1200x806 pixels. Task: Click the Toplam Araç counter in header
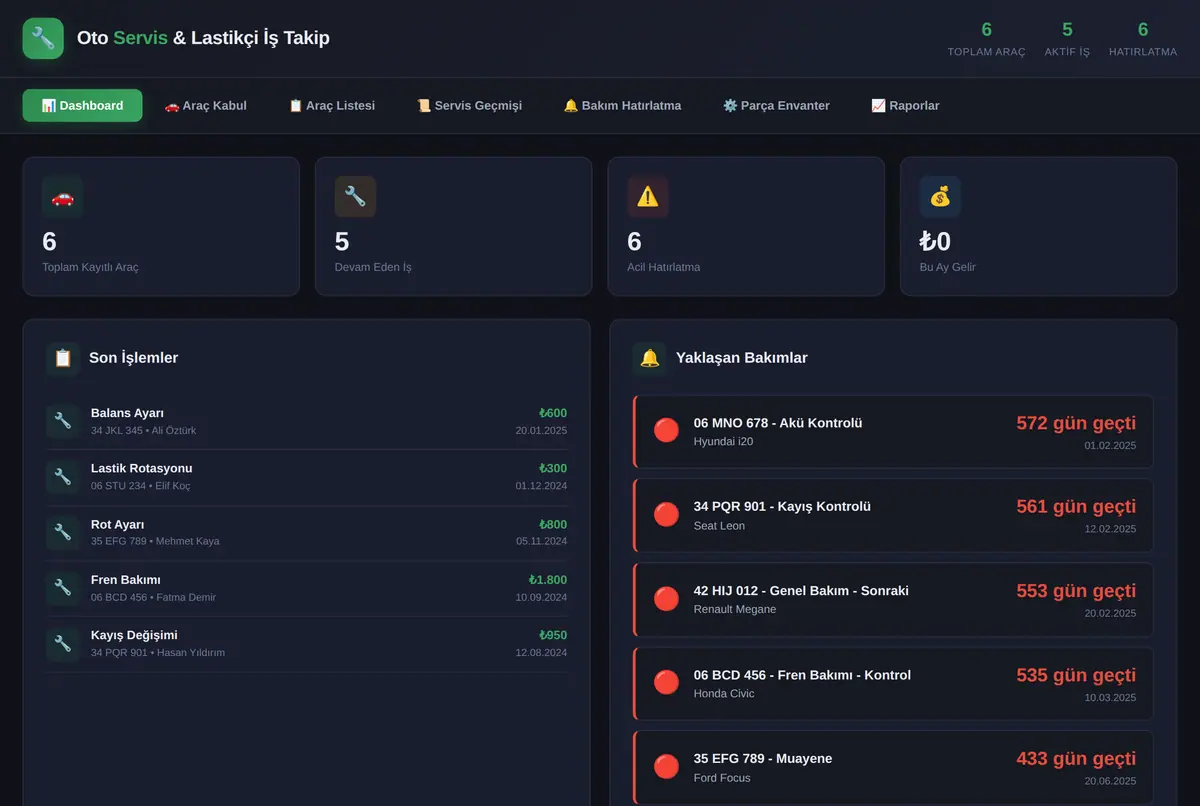pos(987,38)
